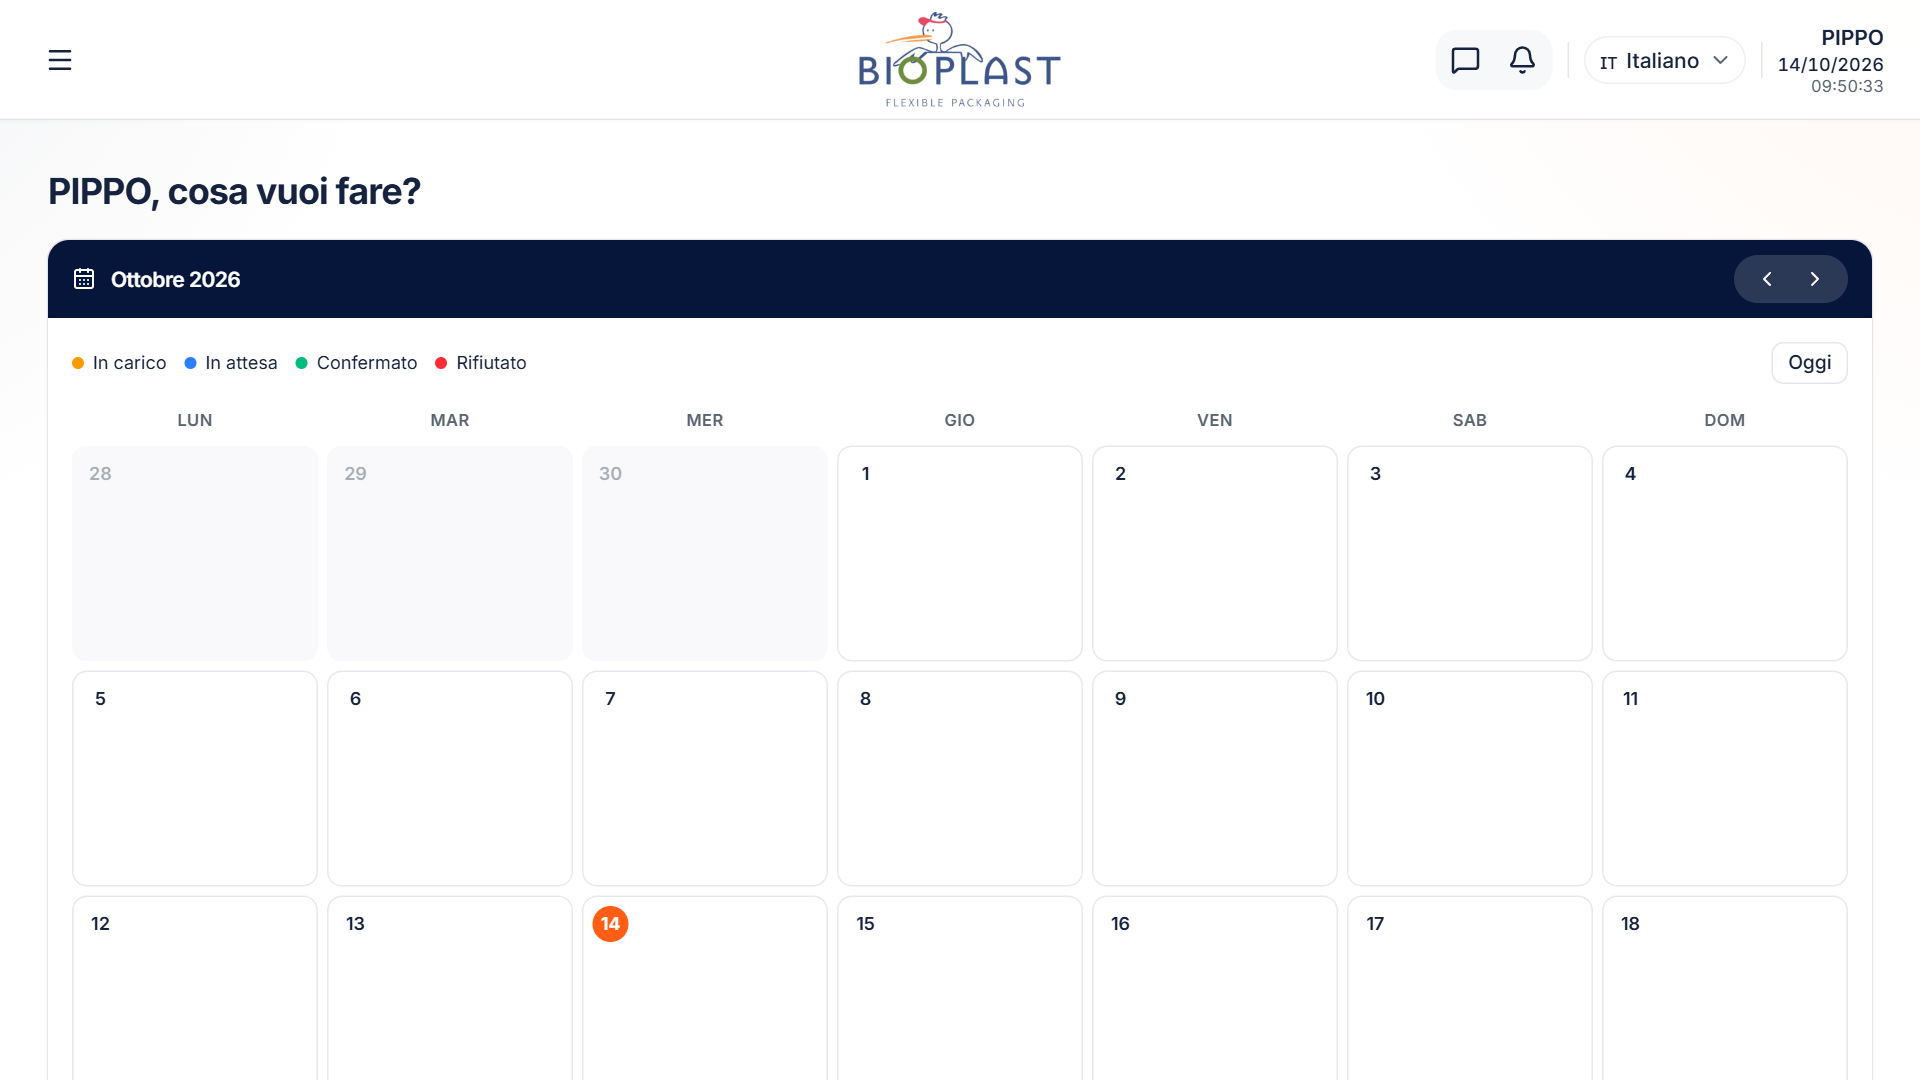Open day 3 calendar cell
Viewport: 1920px width, 1080px height.
1470,553
